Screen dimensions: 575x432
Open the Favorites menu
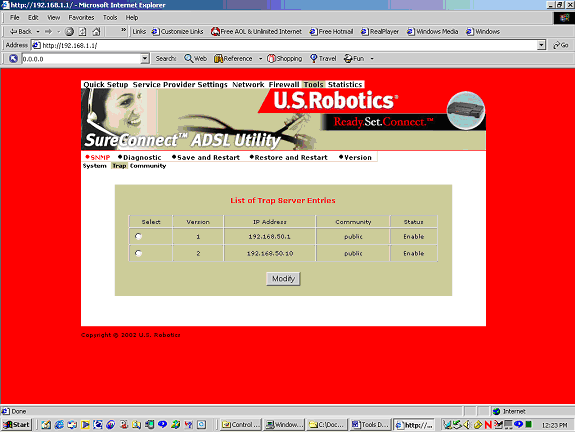tap(81, 18)
